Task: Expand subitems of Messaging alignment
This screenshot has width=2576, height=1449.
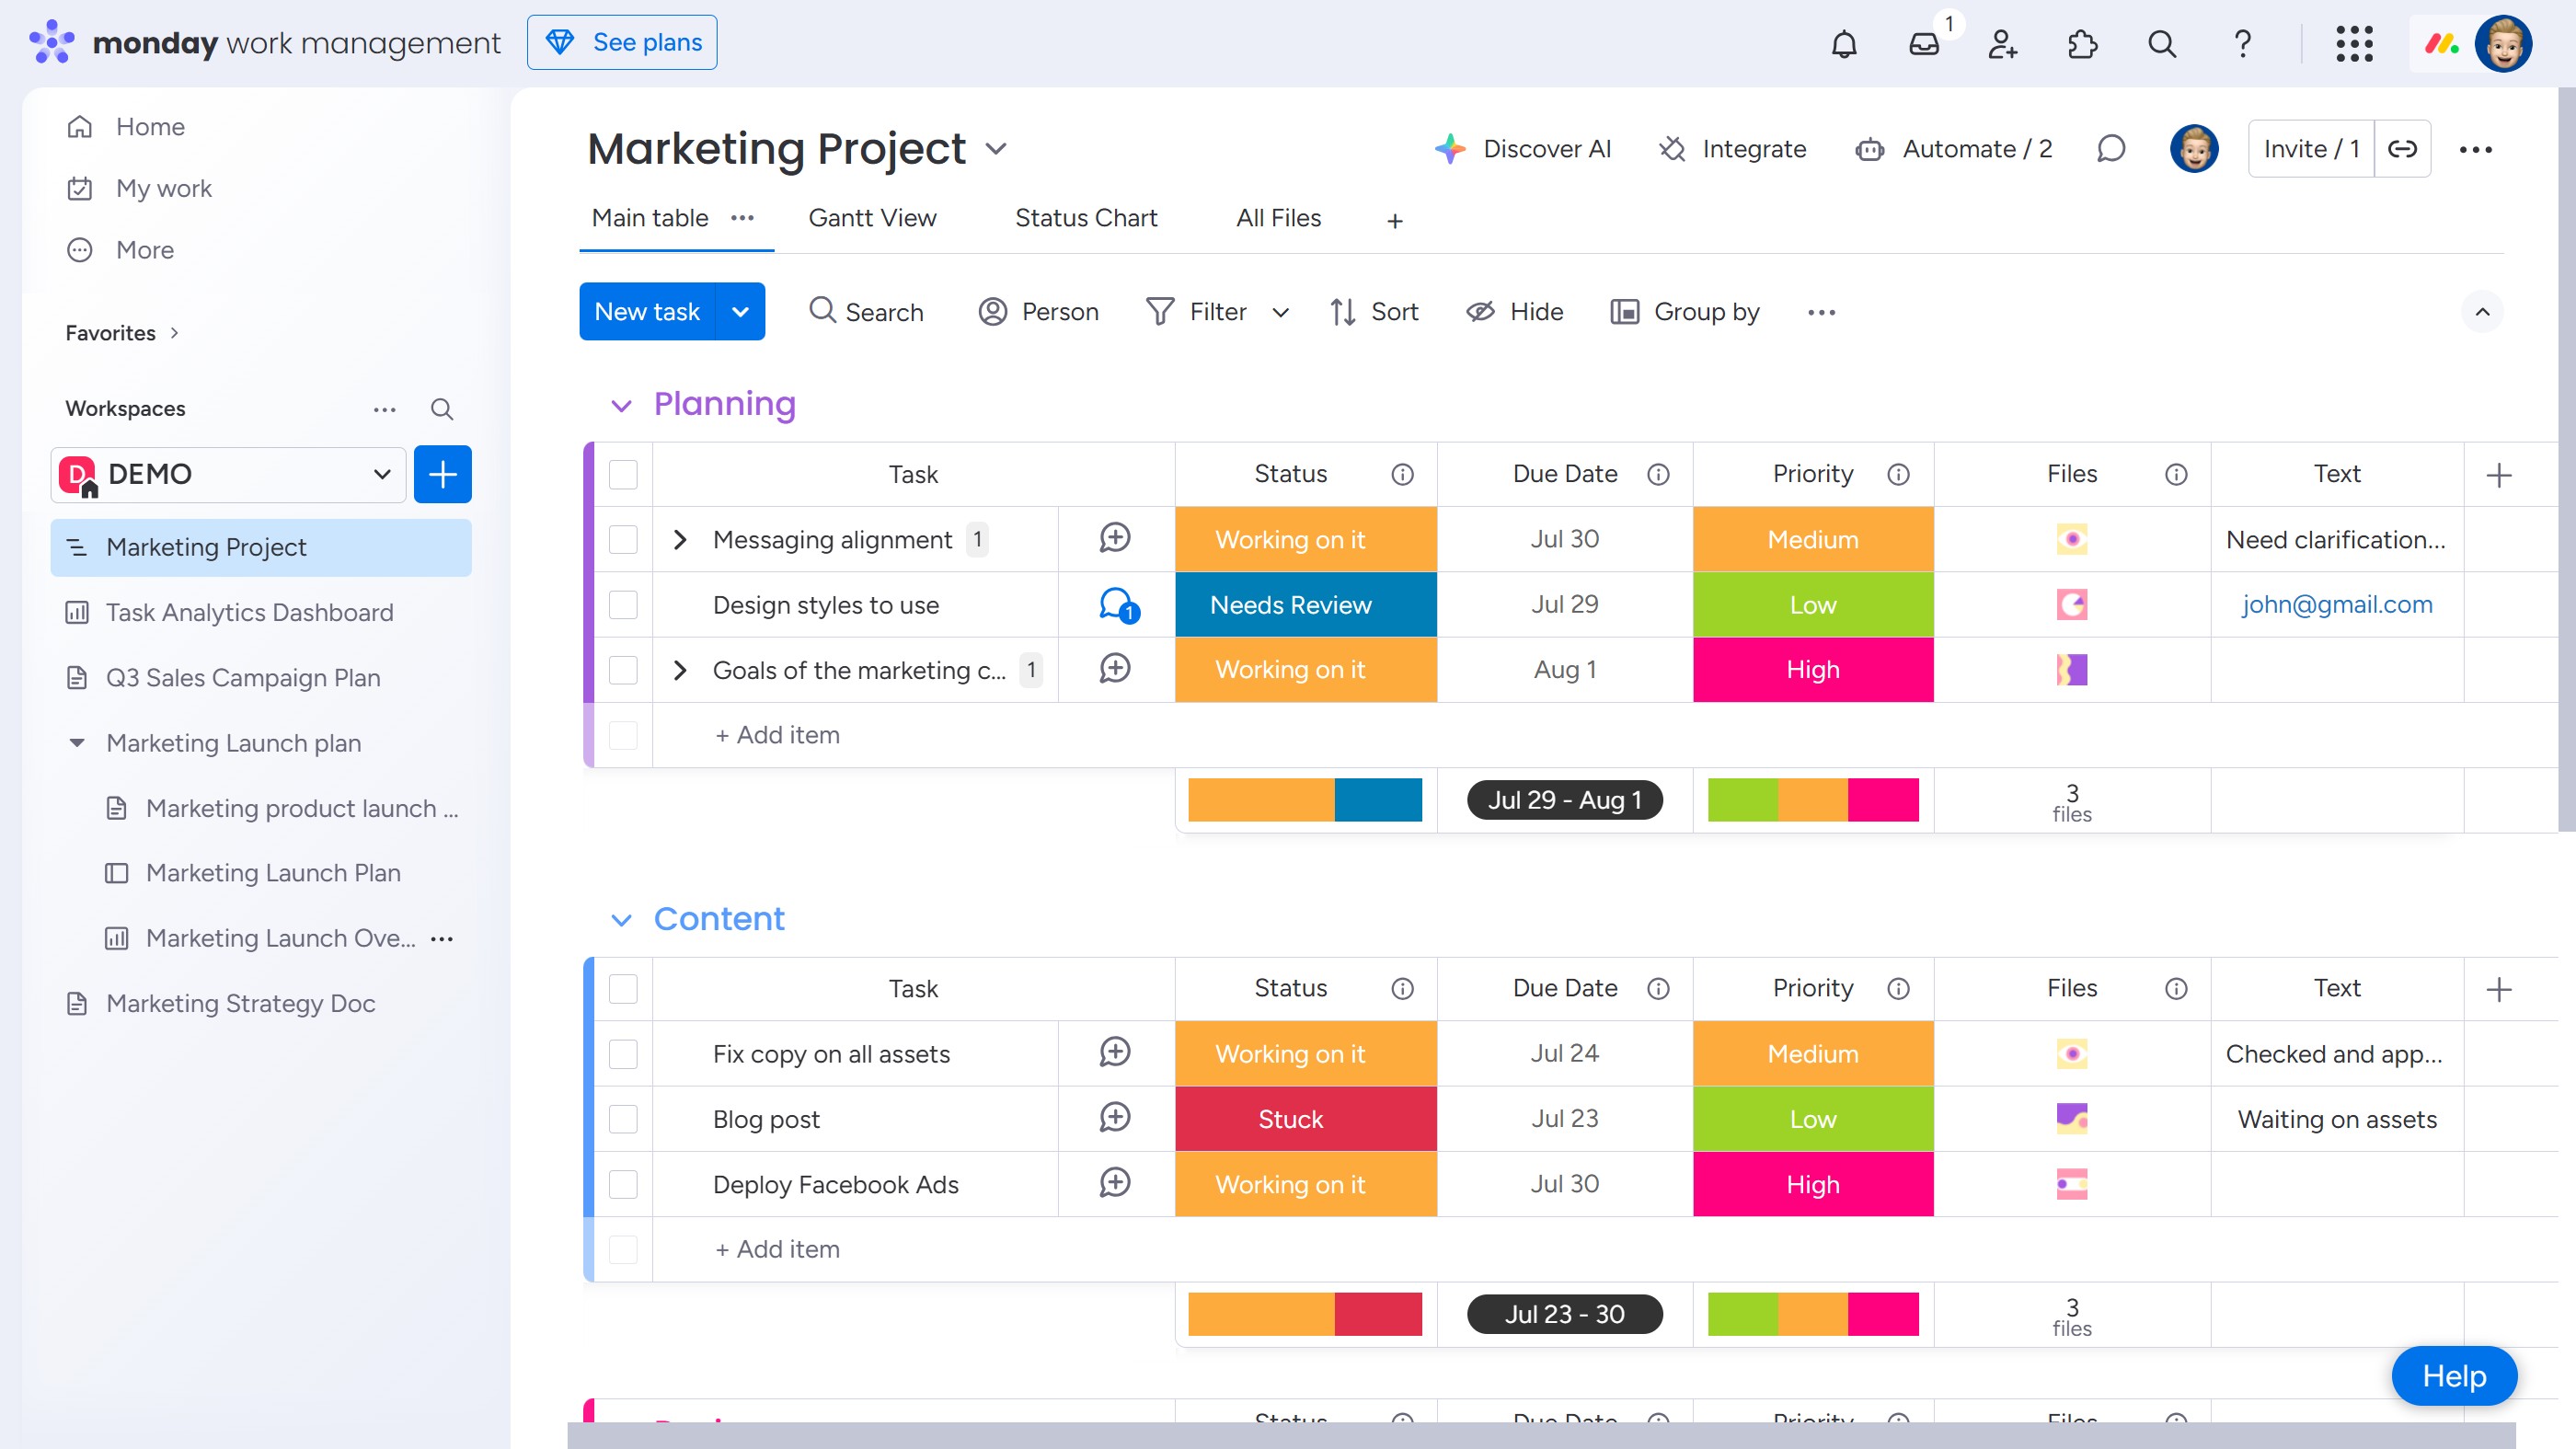Action: pyautogui.click(x=681, y=539)
